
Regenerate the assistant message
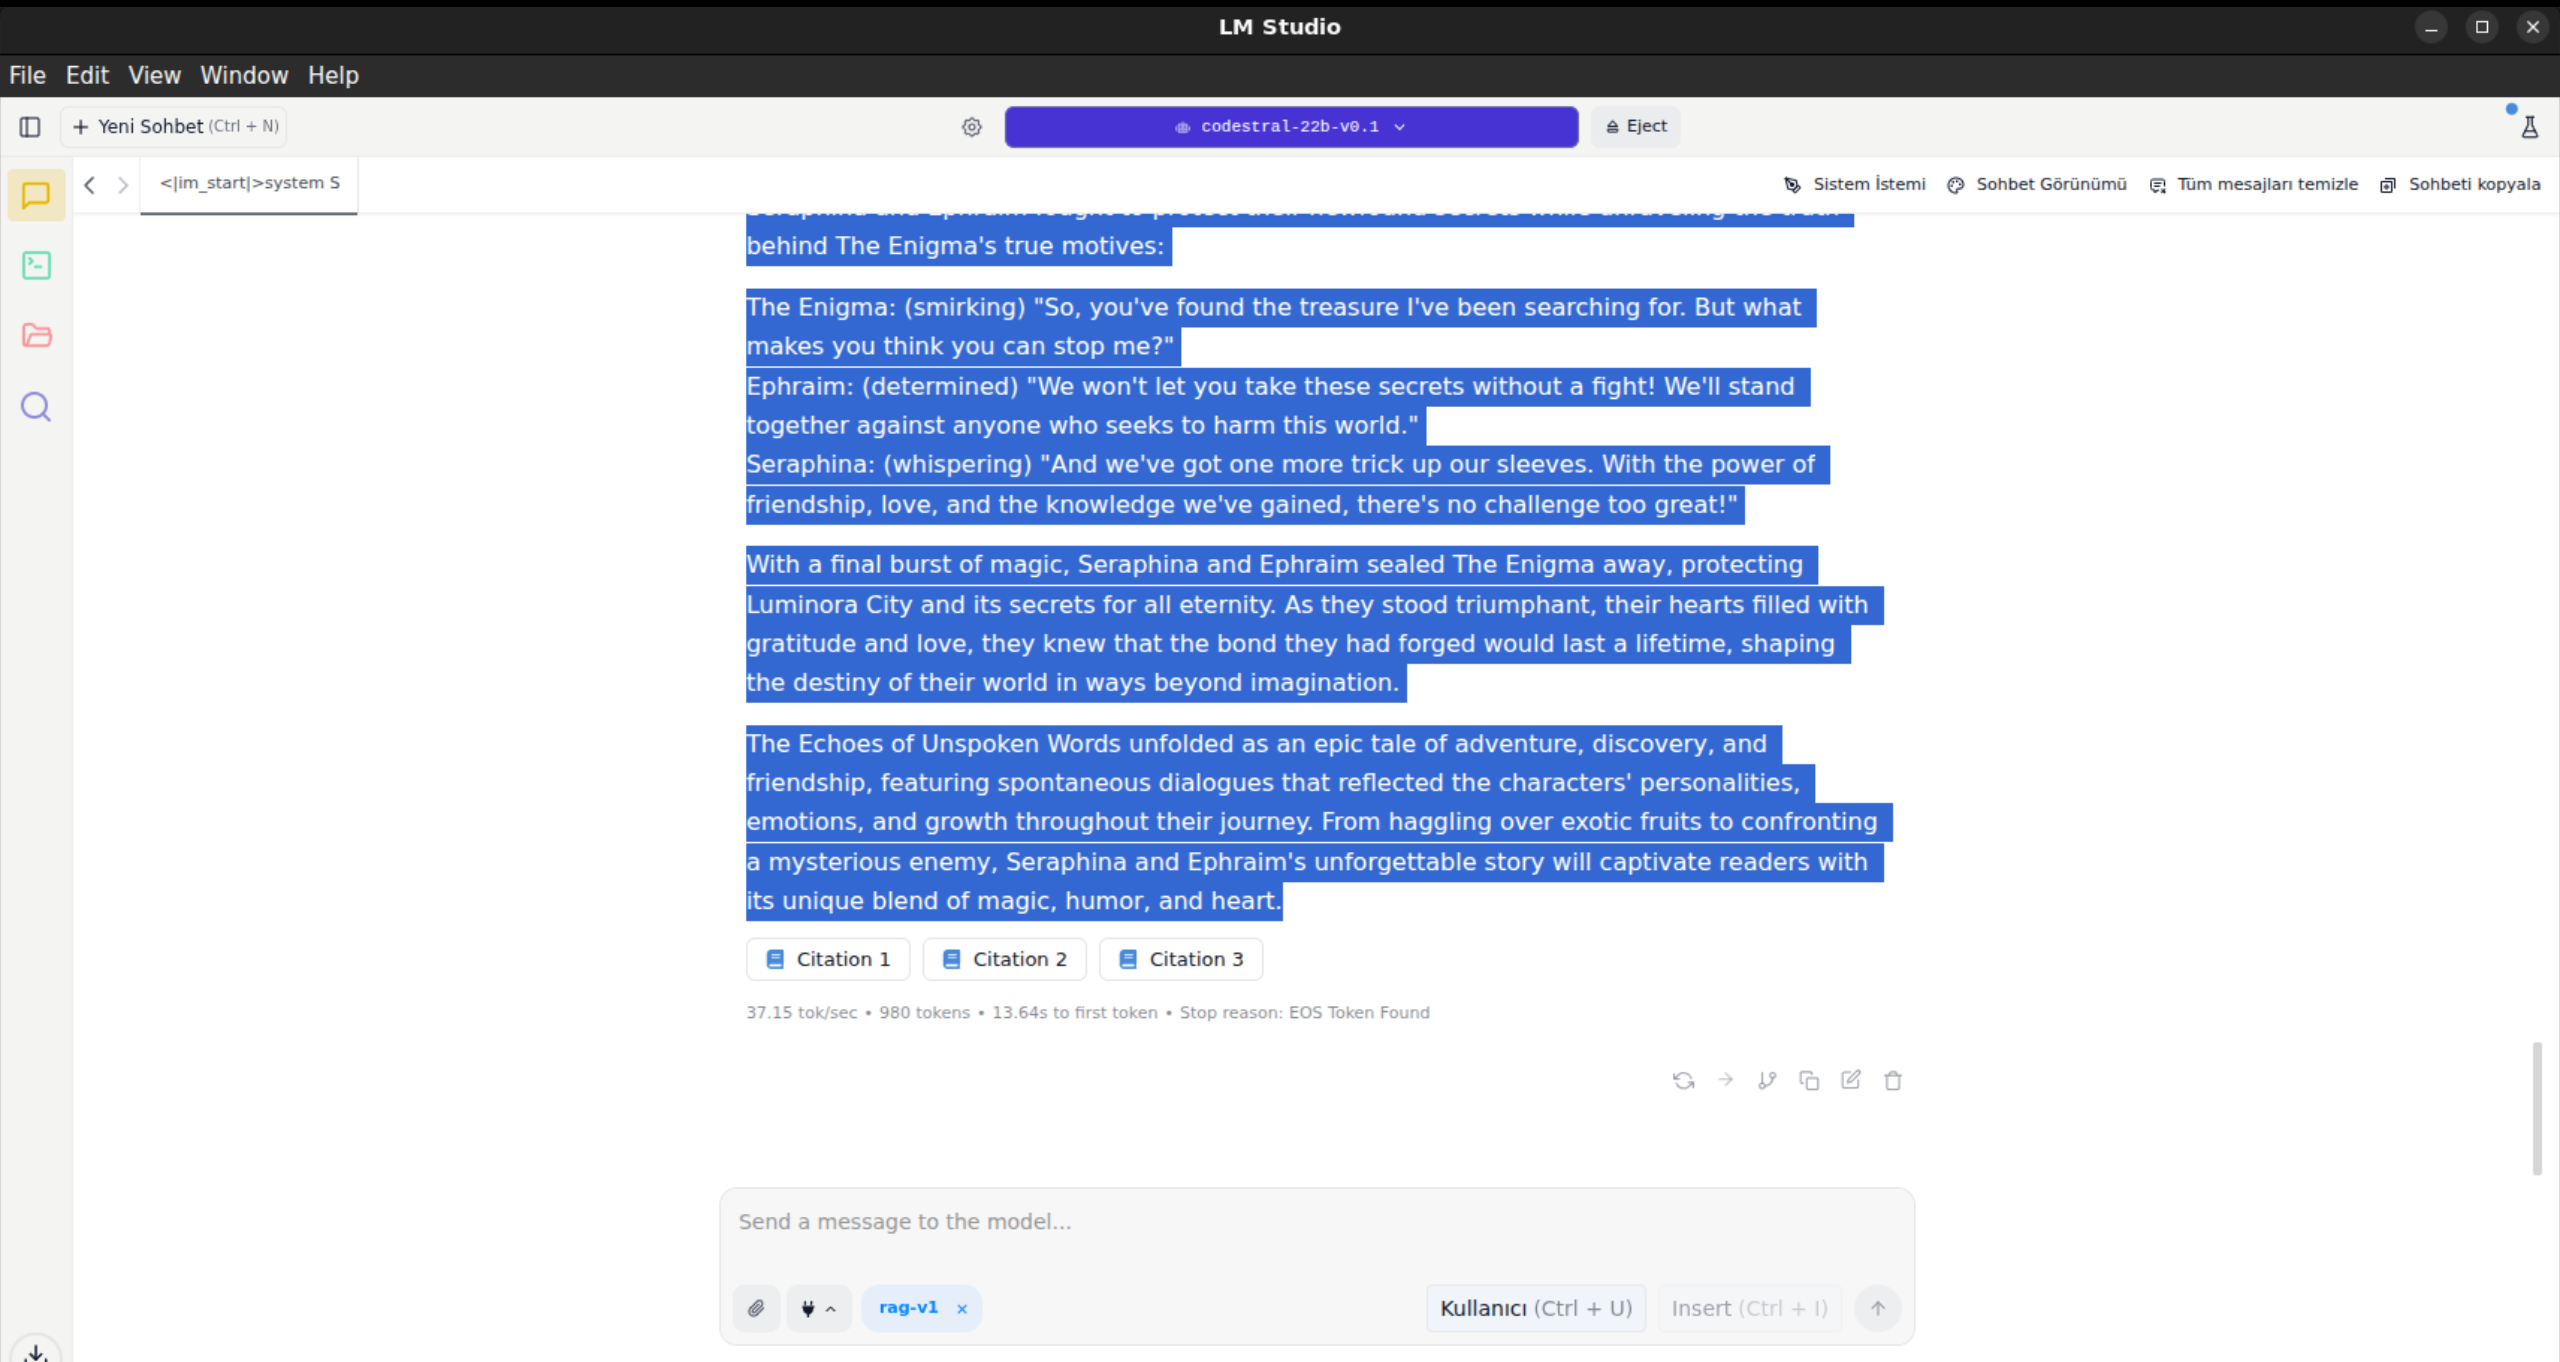[1683, 1080]
